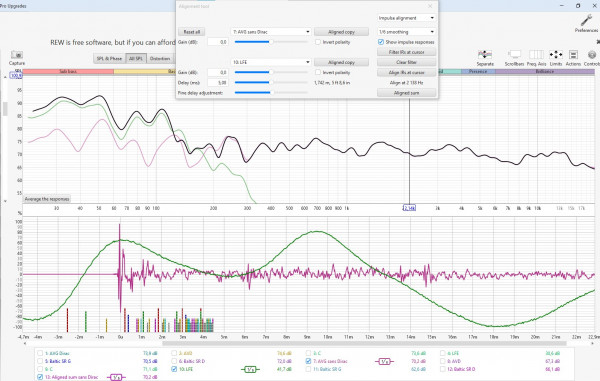The width and height of the screenshot is (600, 381).
Task: Click the first Gain (dB) input field
Action: (218, 42)
